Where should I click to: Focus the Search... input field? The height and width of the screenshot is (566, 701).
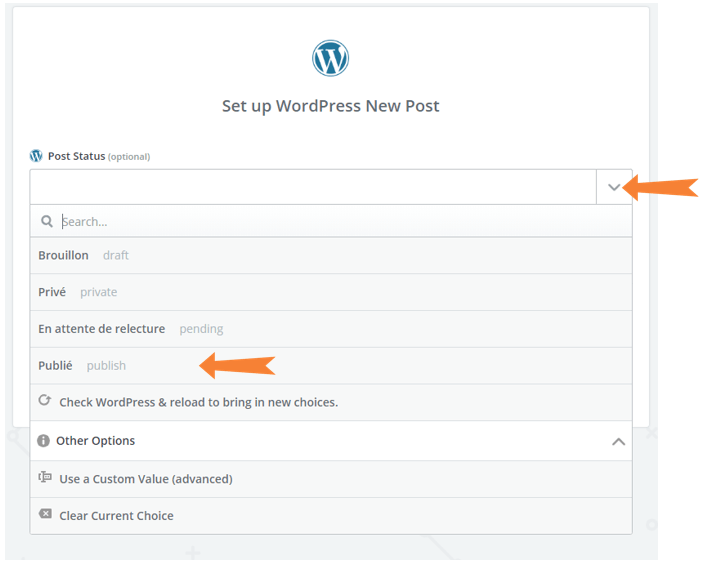[x=344, y=221]
